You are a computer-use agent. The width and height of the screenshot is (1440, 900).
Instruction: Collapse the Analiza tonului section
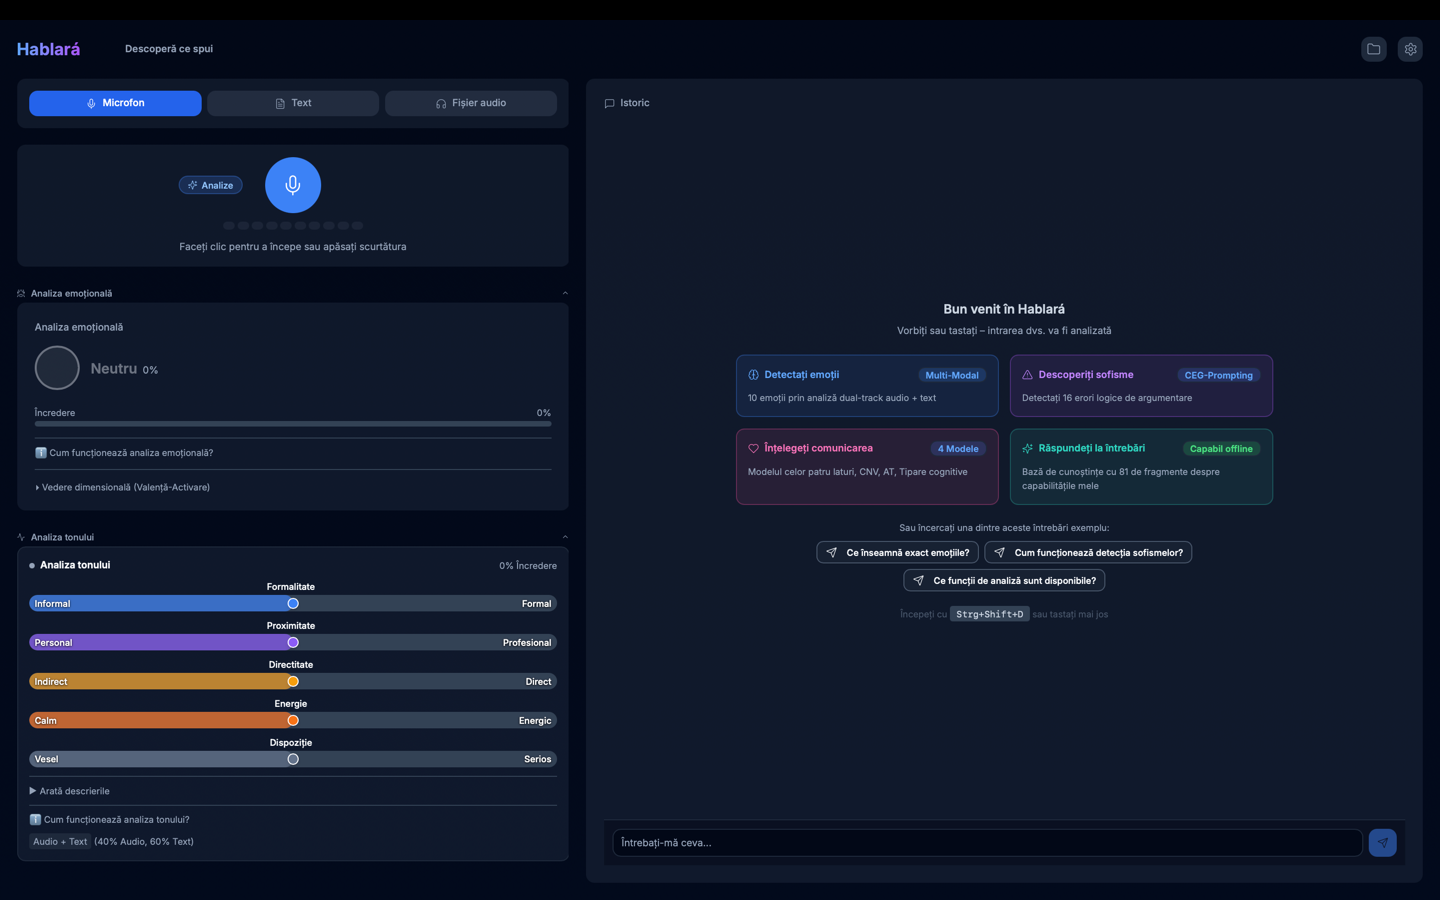(x=565, y=537)
